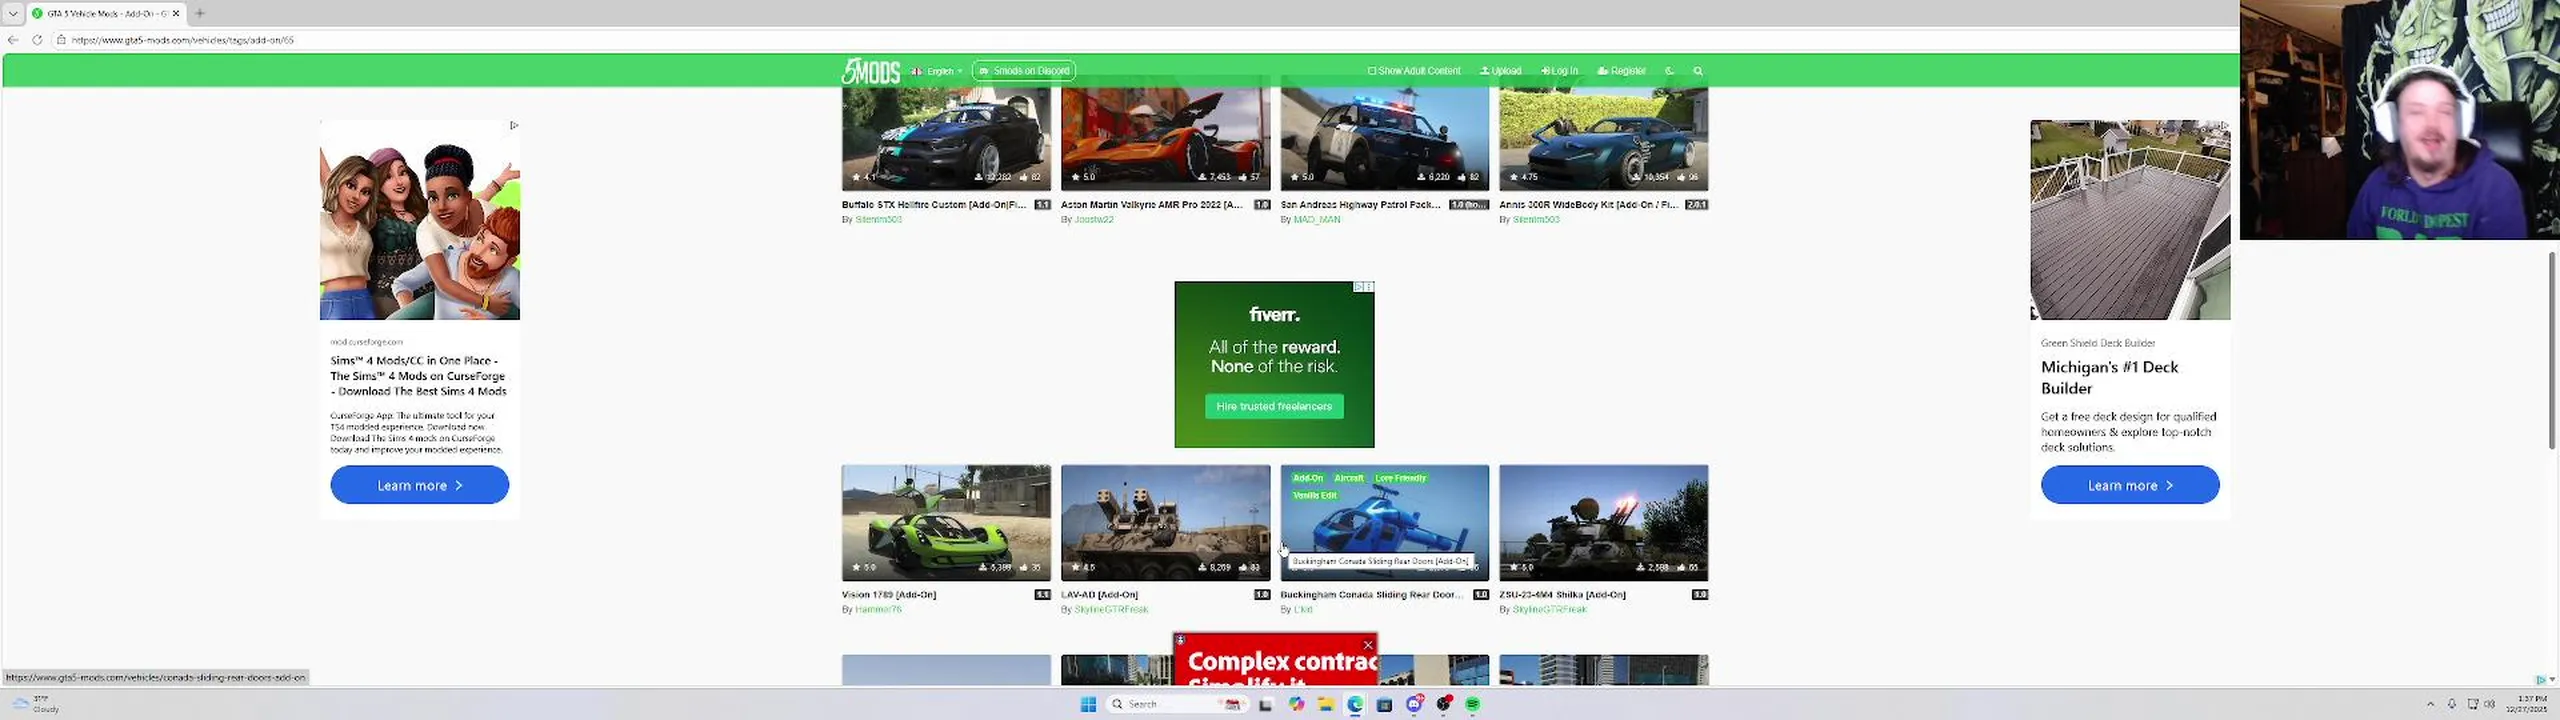The height and width of the screenshot is (720, 2560).
Task: Click Hire trusted freelancers on Fiverr ad
Action: point(1274,406)
